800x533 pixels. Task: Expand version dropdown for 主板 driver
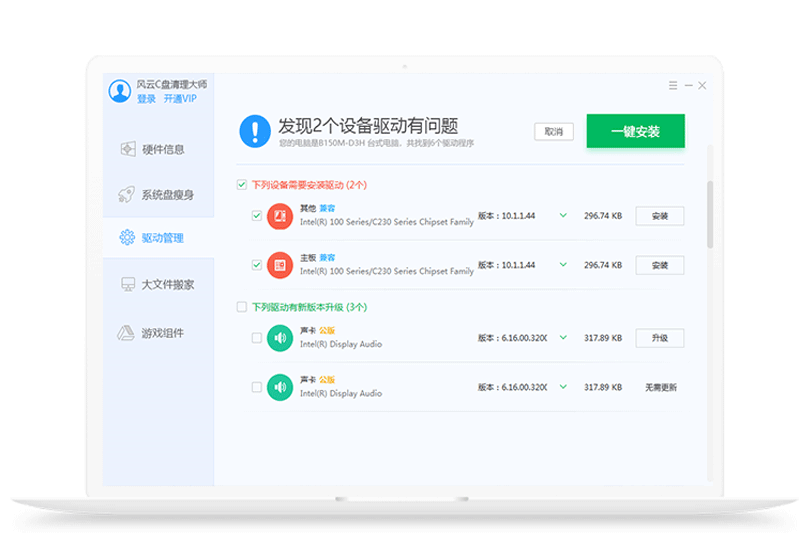click(563, 265)
